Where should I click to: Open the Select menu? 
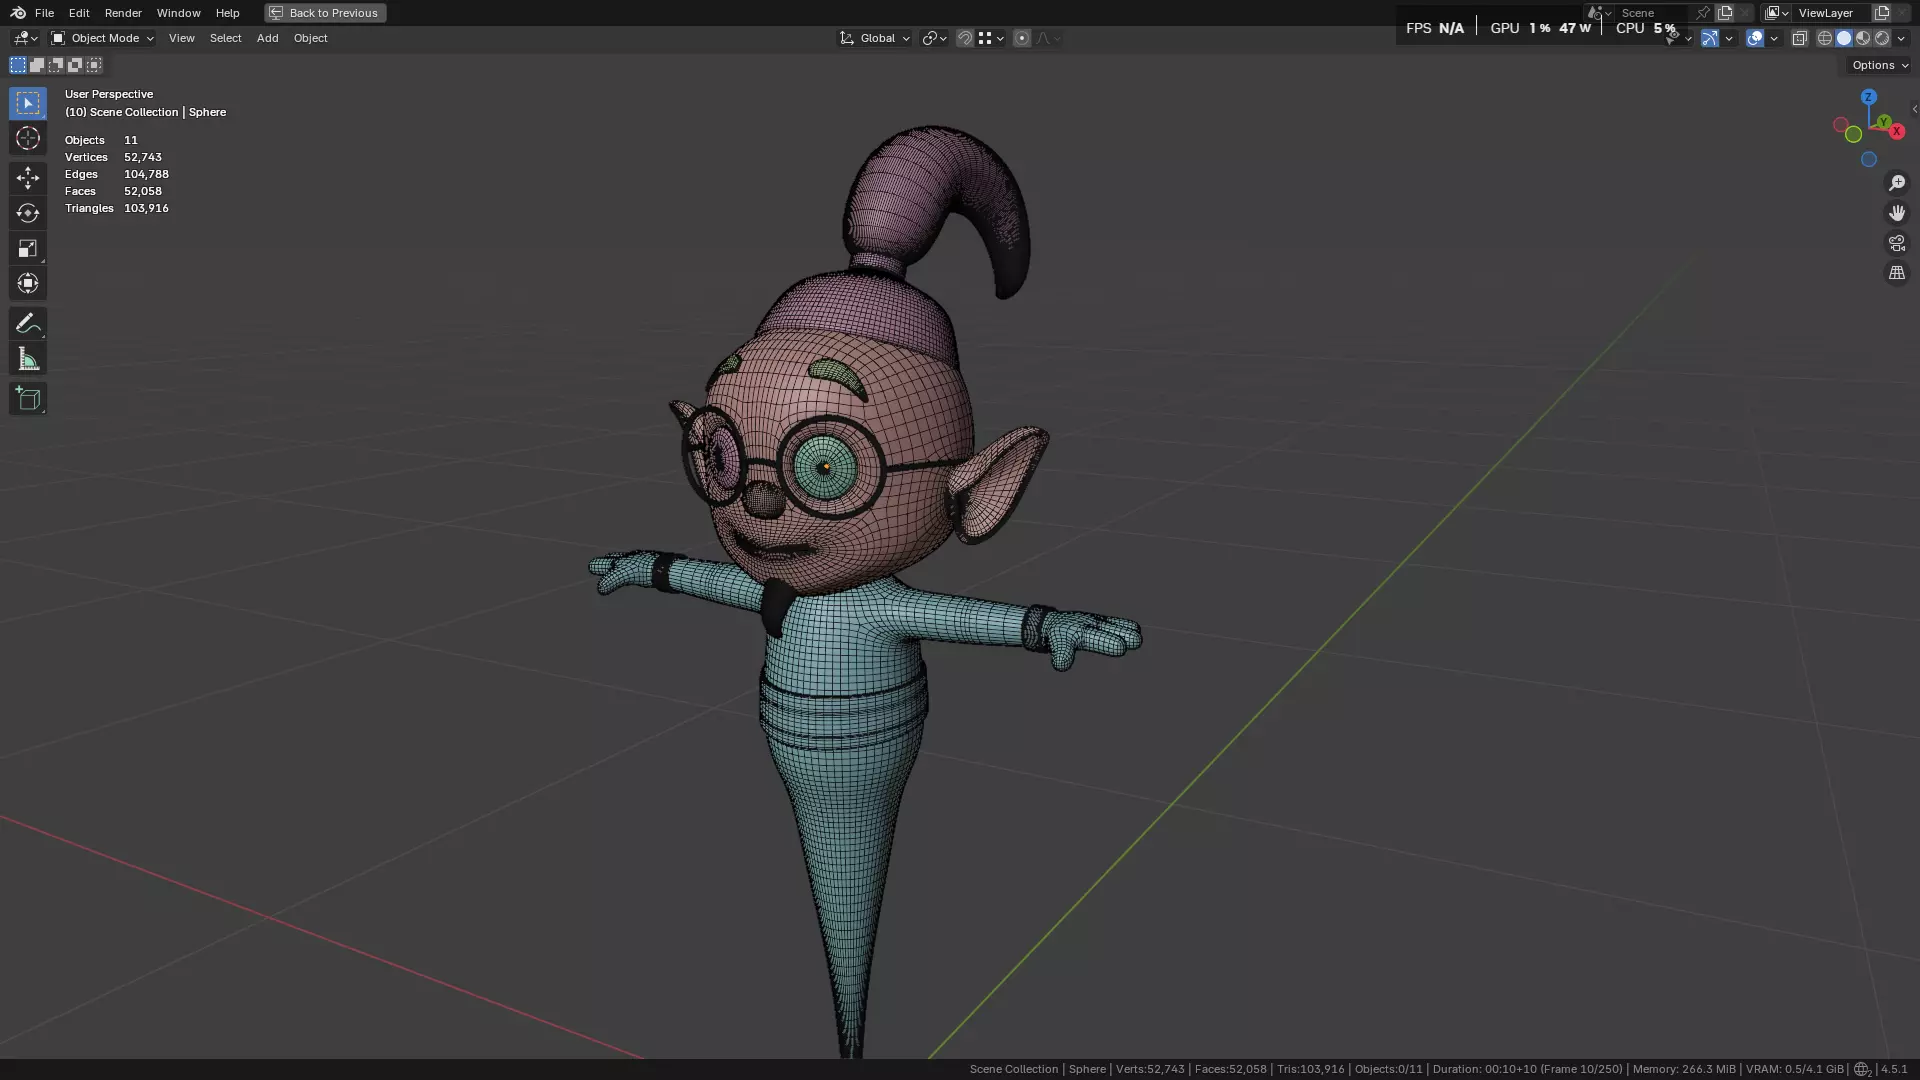[x=225, y=38]
